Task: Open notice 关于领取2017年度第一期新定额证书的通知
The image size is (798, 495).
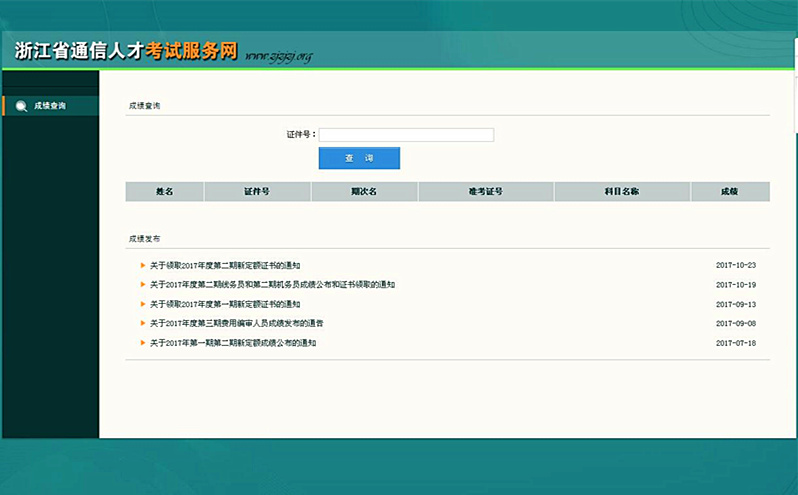Action: 225,303
